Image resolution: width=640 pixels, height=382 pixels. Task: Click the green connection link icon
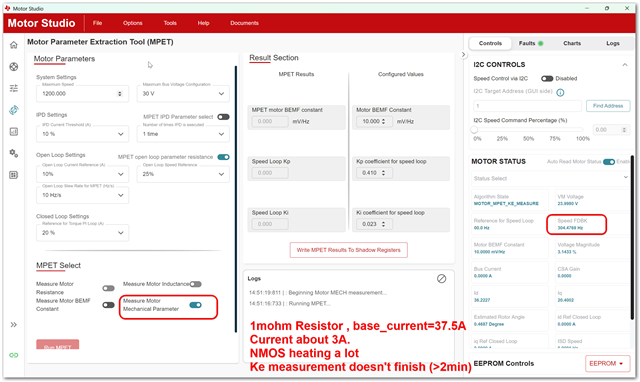click(13, 355)
